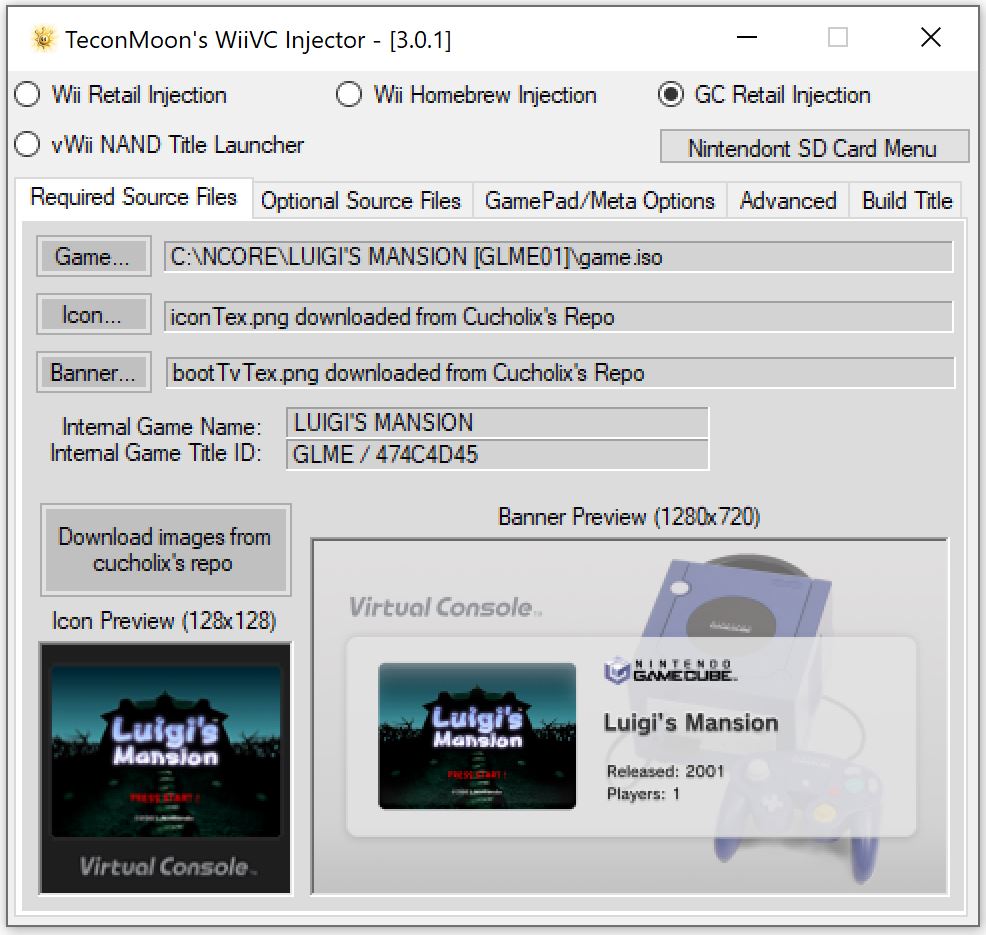This screenshot has width=986, height=935.
Task: Open the Optional Source Files tab
Action: [361, 200]
